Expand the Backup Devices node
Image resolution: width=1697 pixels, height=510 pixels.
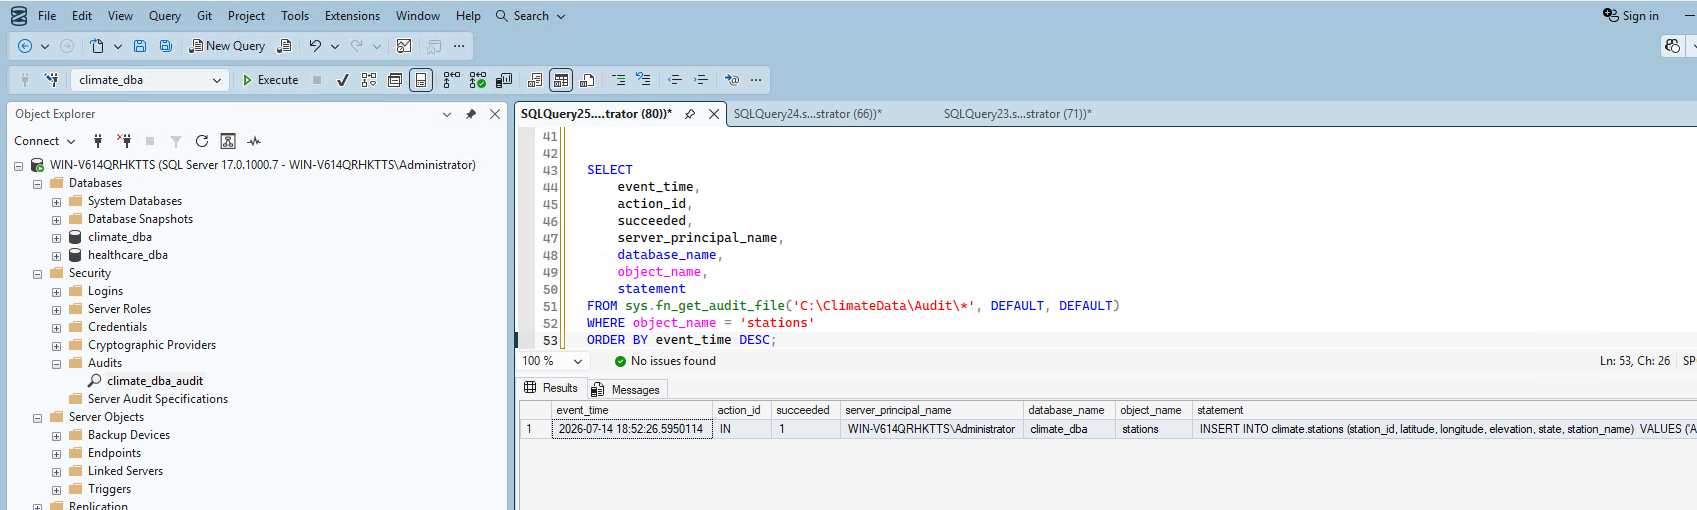pyautogui.click(x=56, y=436)
